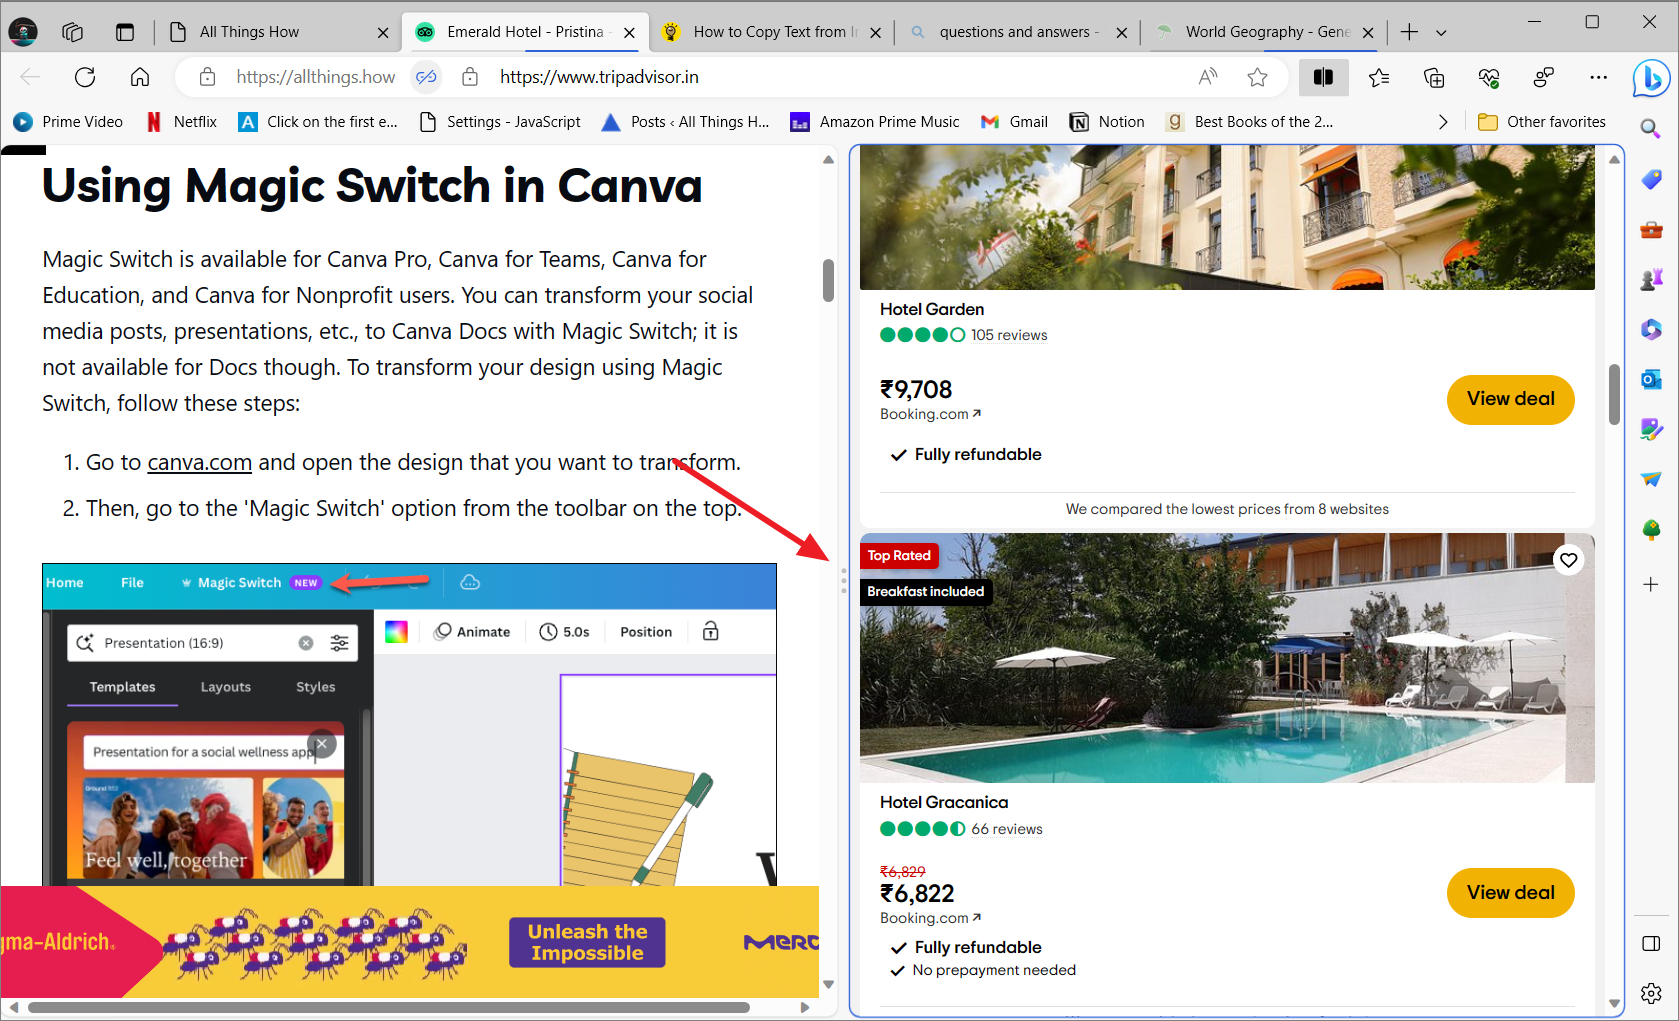Open Games panel from the sidebar
This screenshot has height=1021, width=1679.
pyautogui.click(x=1651, y=278)
